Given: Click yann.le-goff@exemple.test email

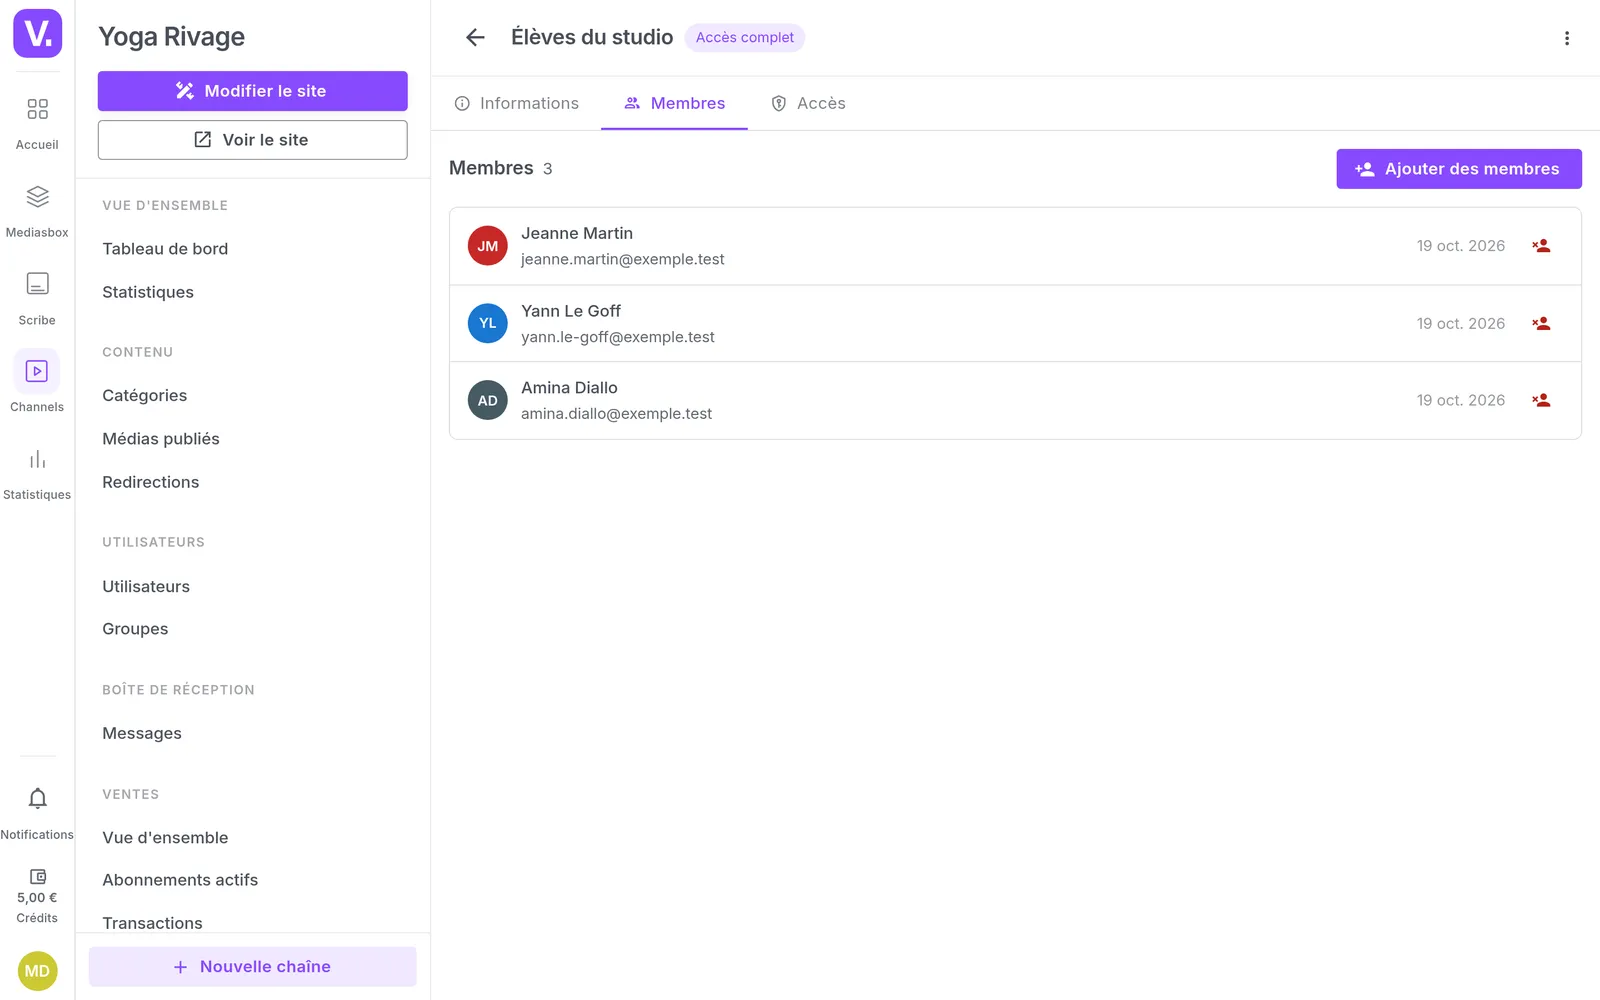Looking at the screenshot, I should [617, 337].
